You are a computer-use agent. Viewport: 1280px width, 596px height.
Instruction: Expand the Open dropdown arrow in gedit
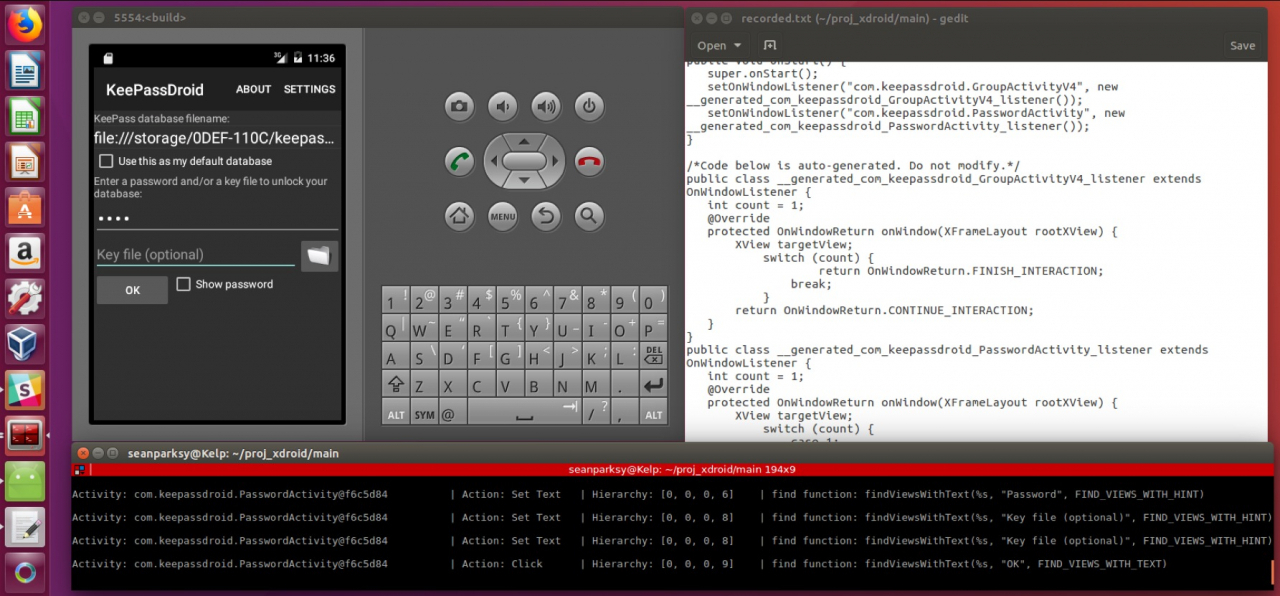[738, 46]
